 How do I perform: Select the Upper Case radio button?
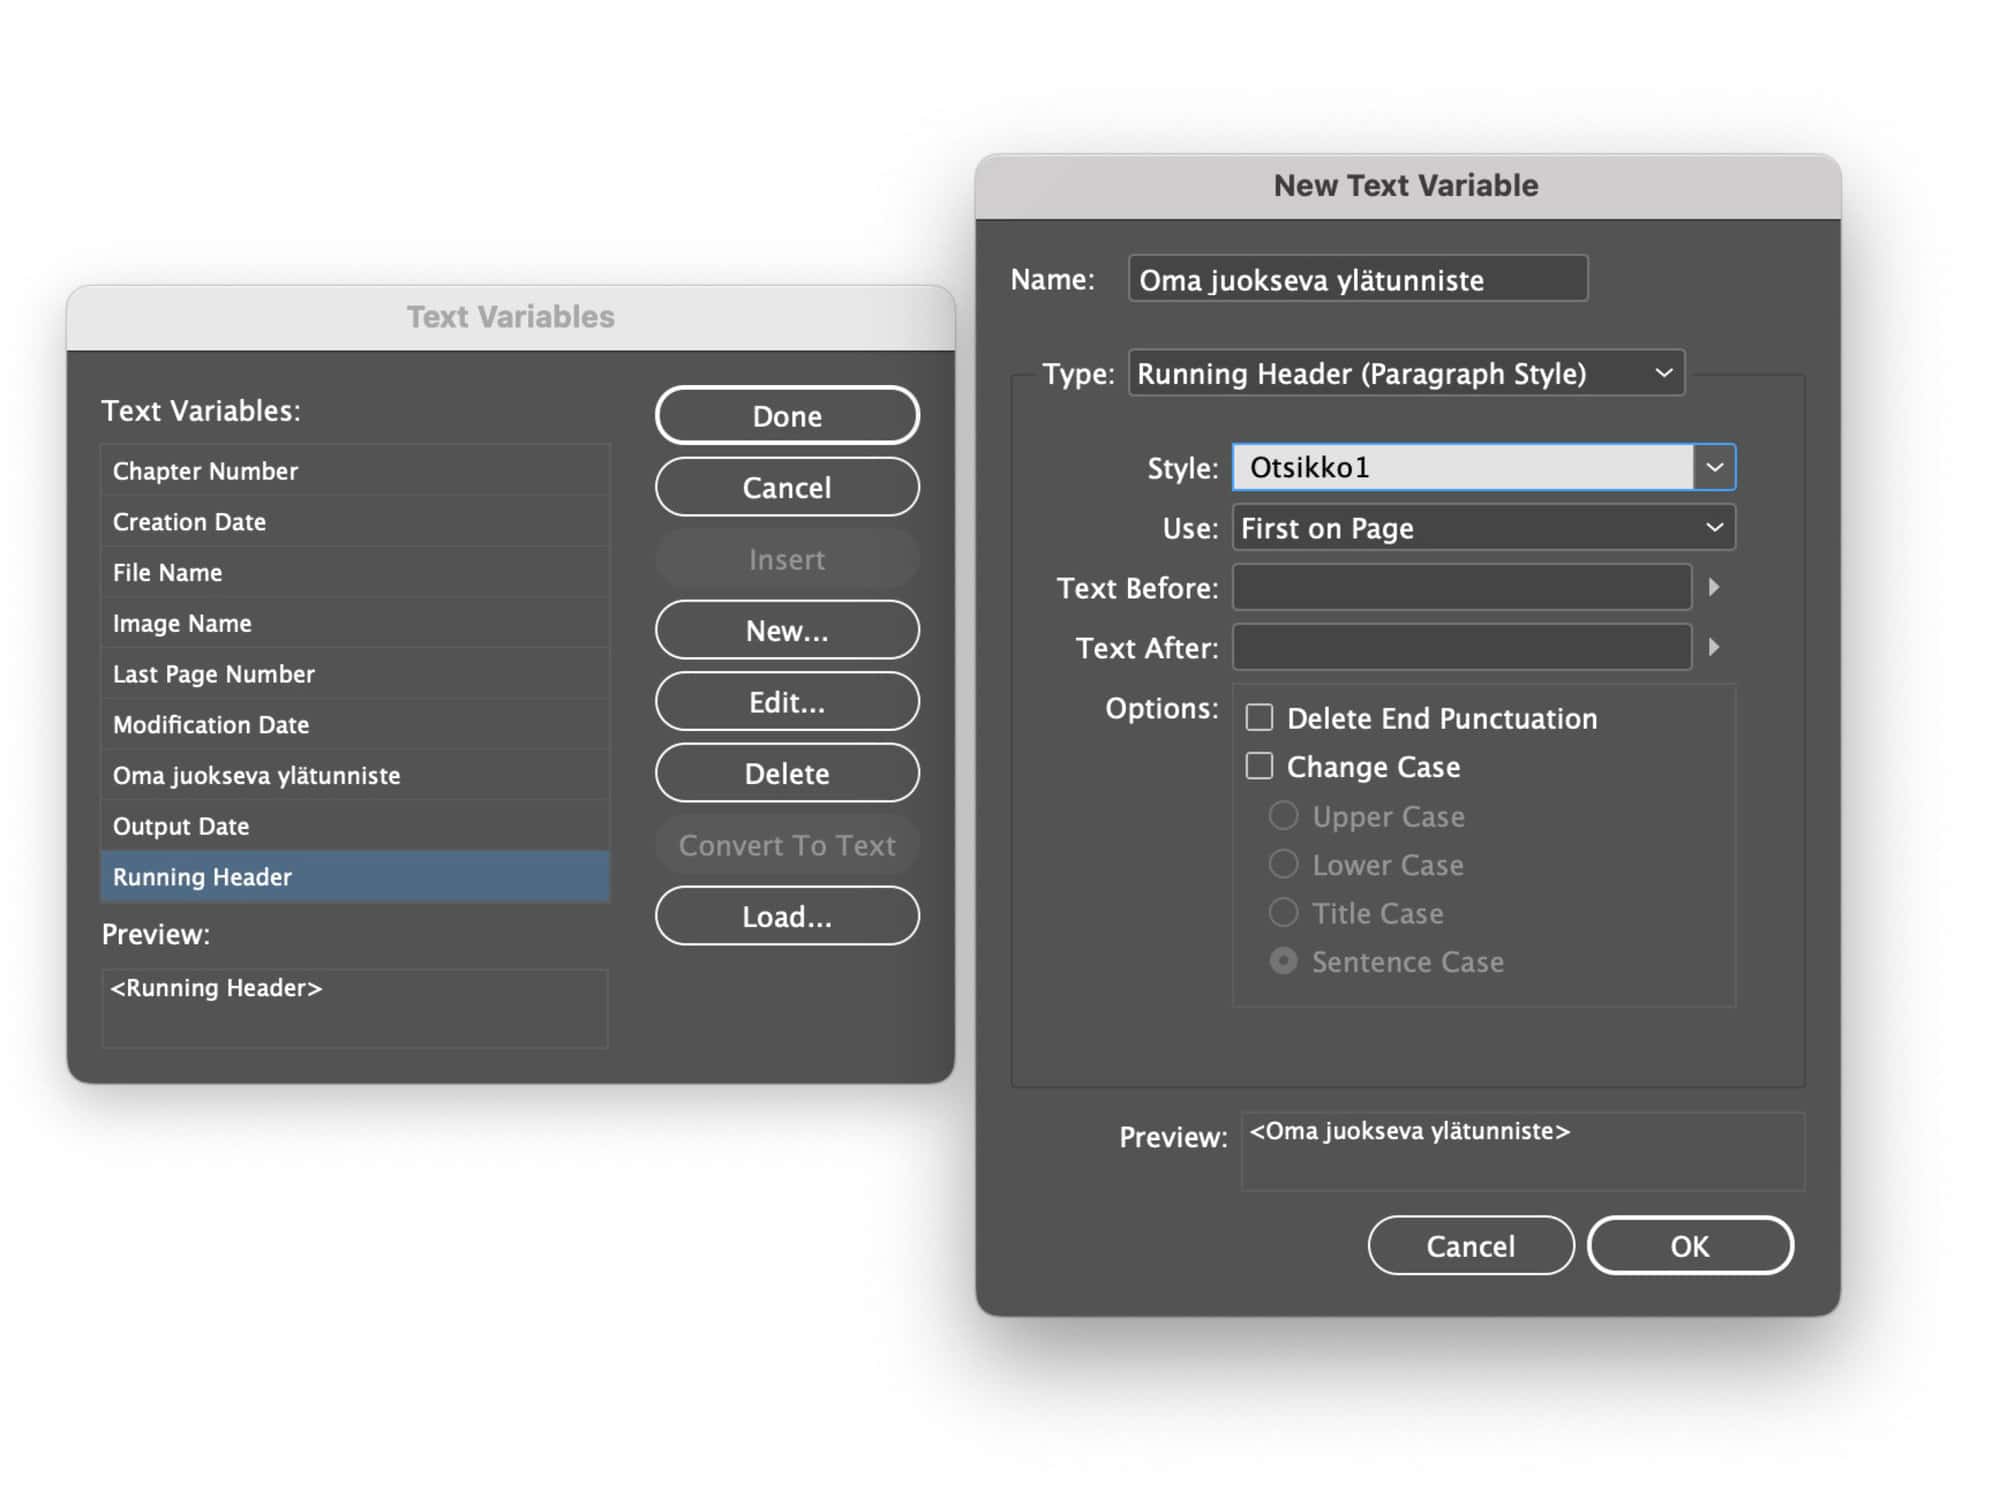tap(1283, 816)
